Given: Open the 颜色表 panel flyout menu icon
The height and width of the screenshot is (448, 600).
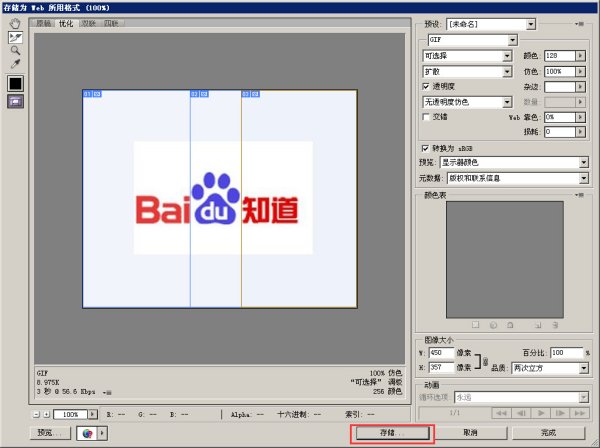Looking at the screenshot, I should (x=579, y=195).
